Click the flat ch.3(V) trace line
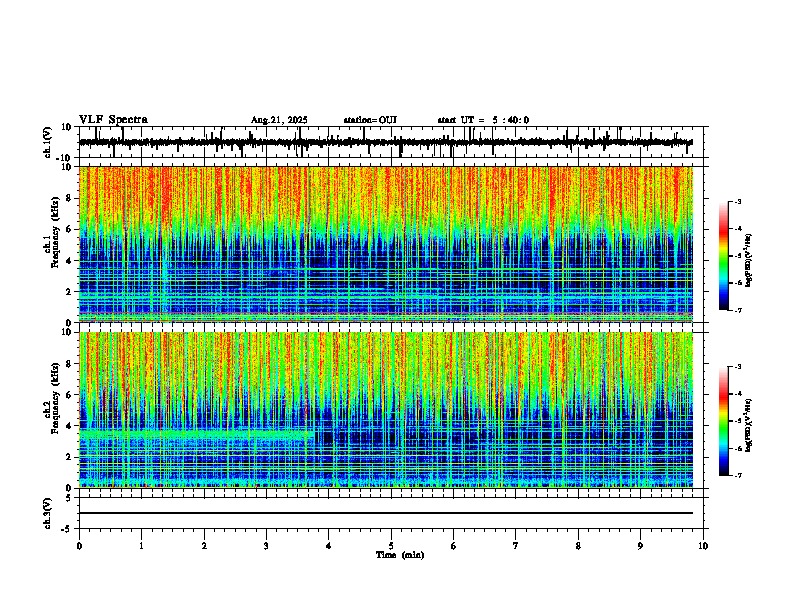The height and width of the screenshot is (612, 792). pos(386,513)
